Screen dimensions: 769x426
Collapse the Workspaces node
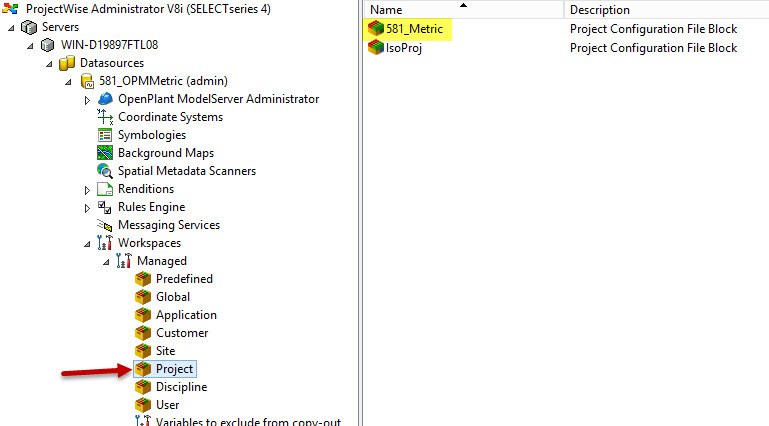(87, 244)
